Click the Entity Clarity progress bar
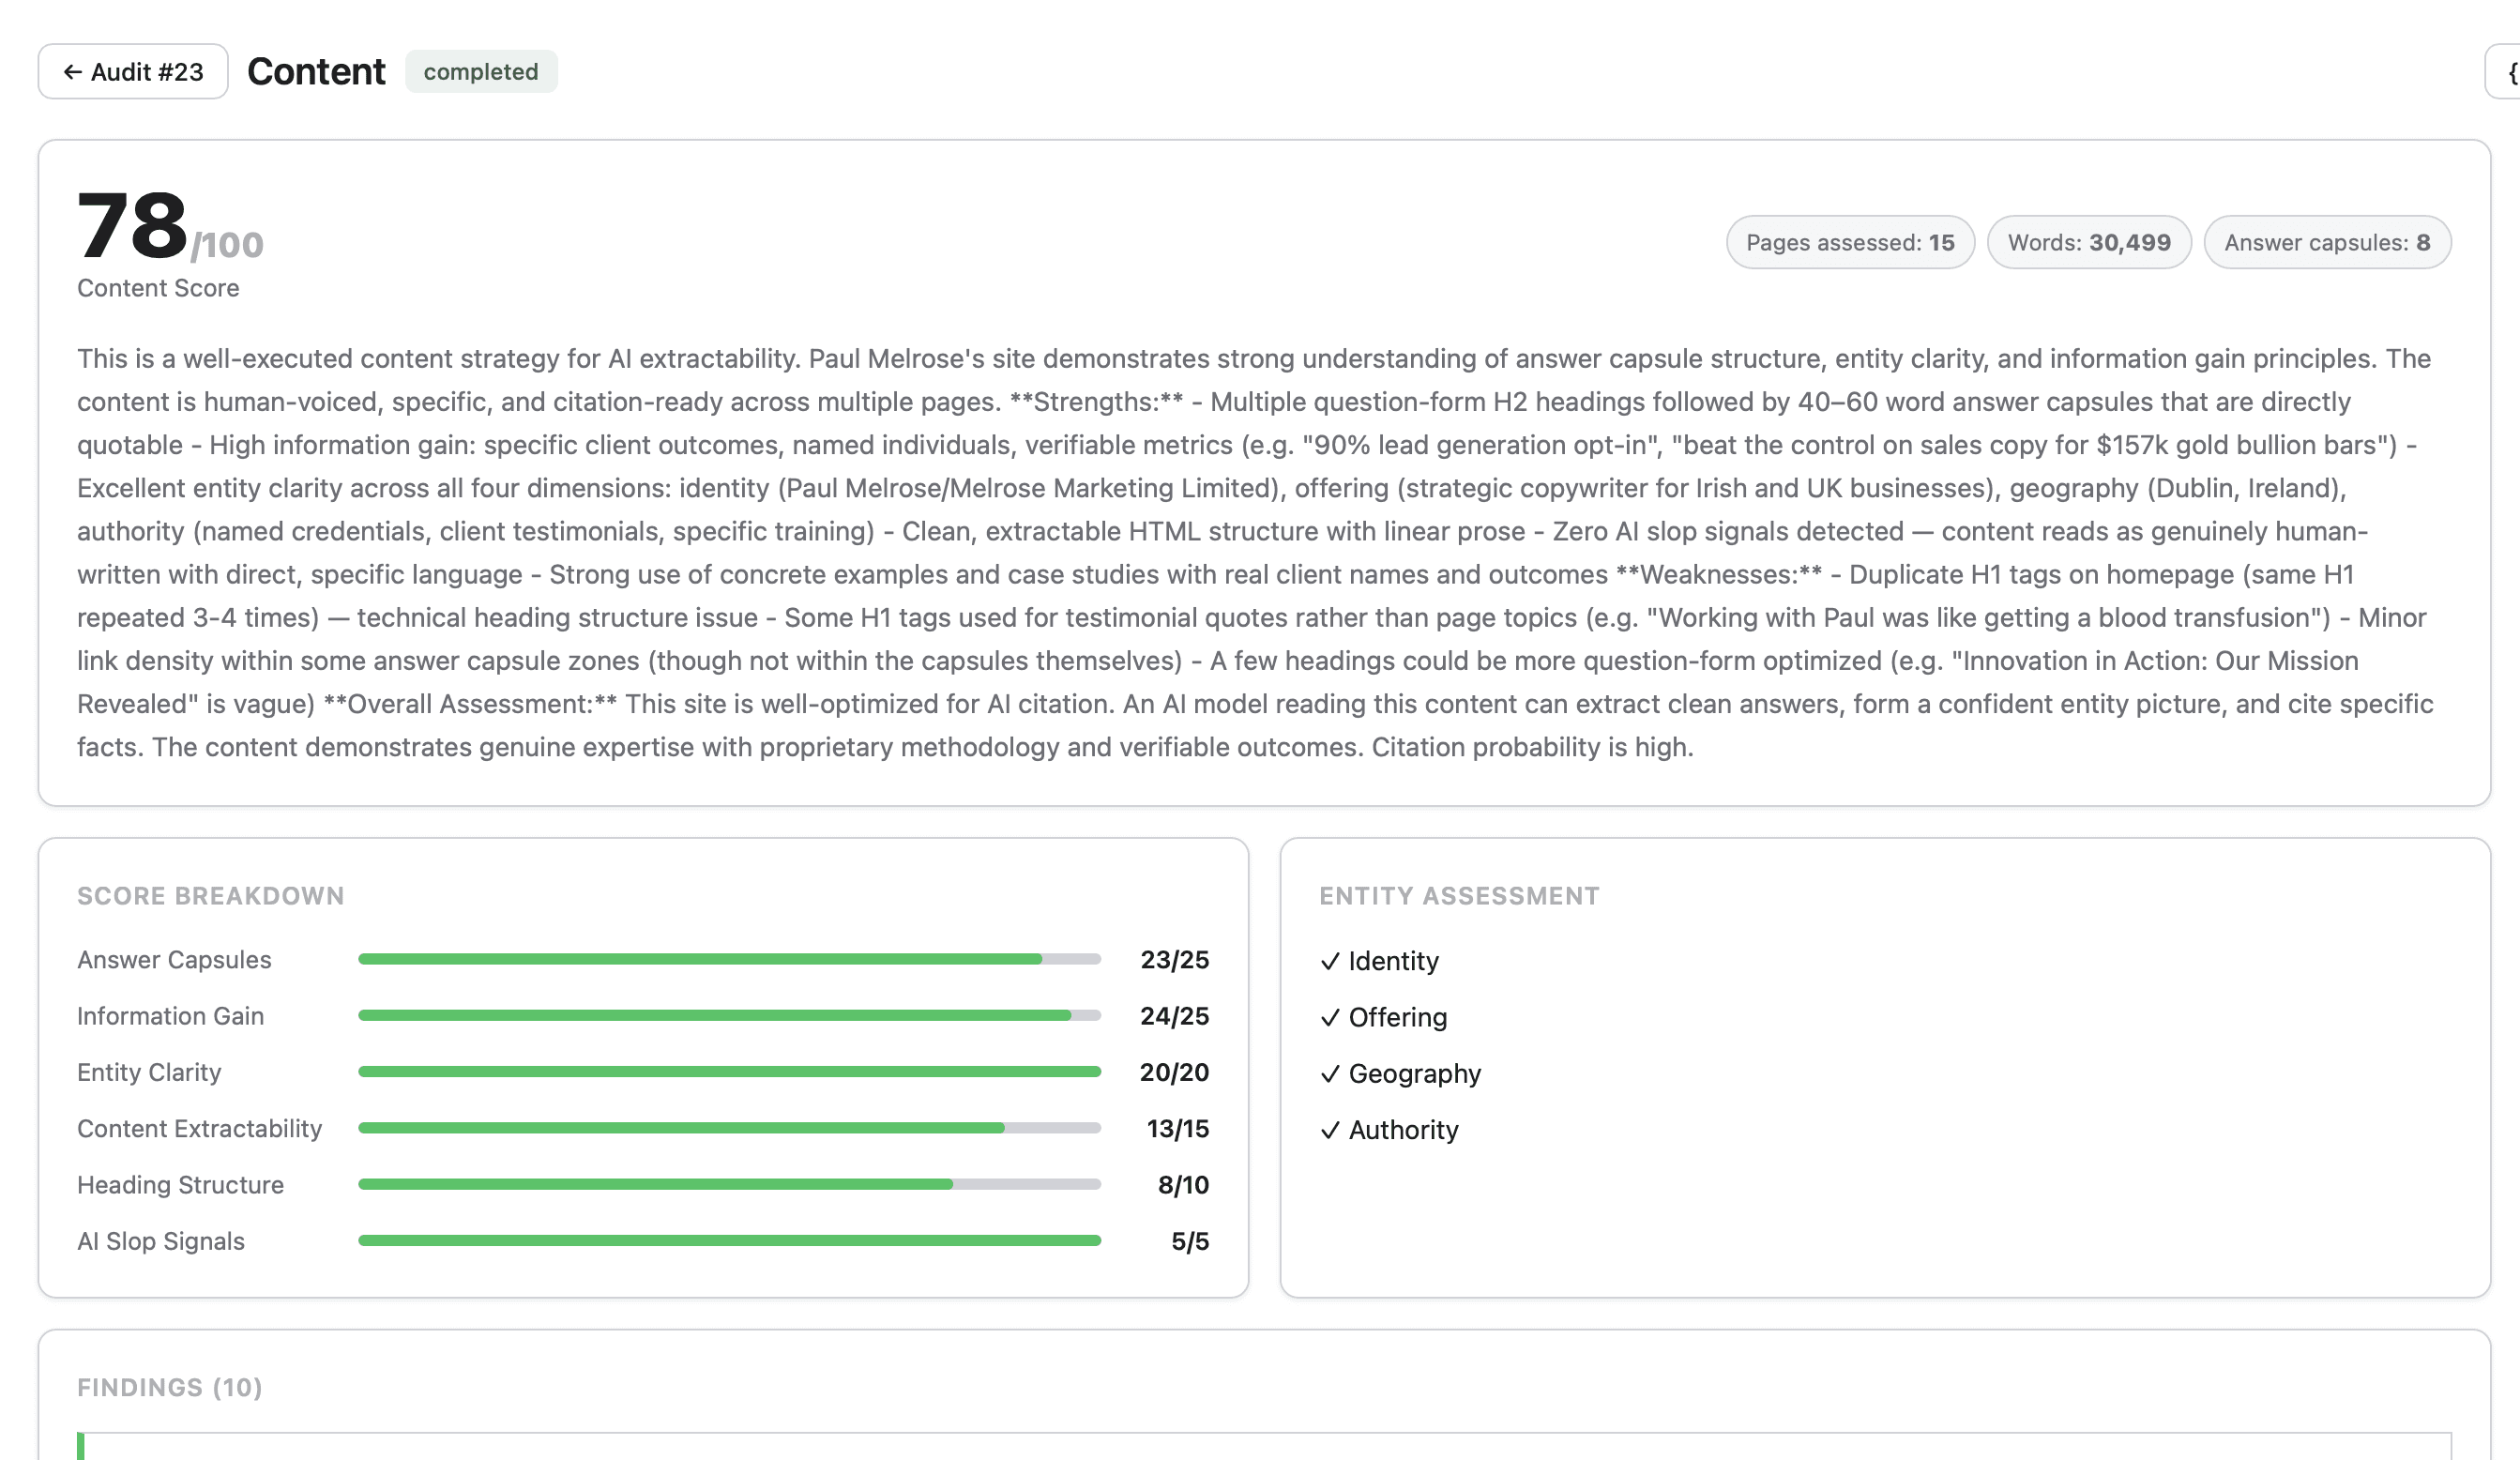 (x=729, y=1072)
